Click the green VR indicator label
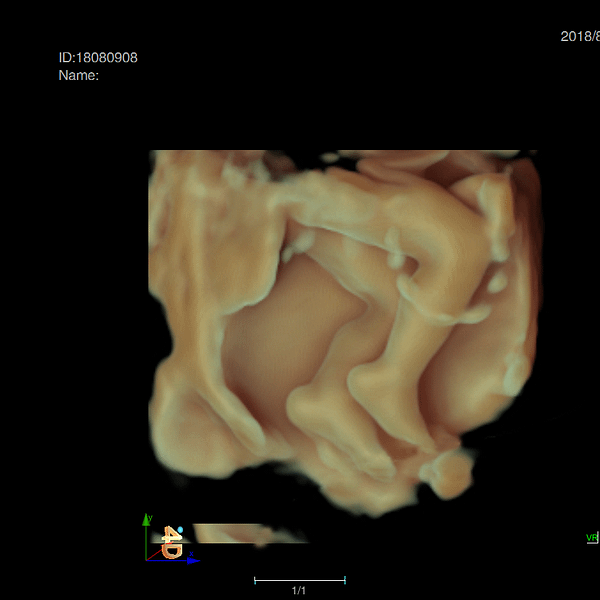Image resolution: width=600 pixels, height=600 pixels. 591,538
